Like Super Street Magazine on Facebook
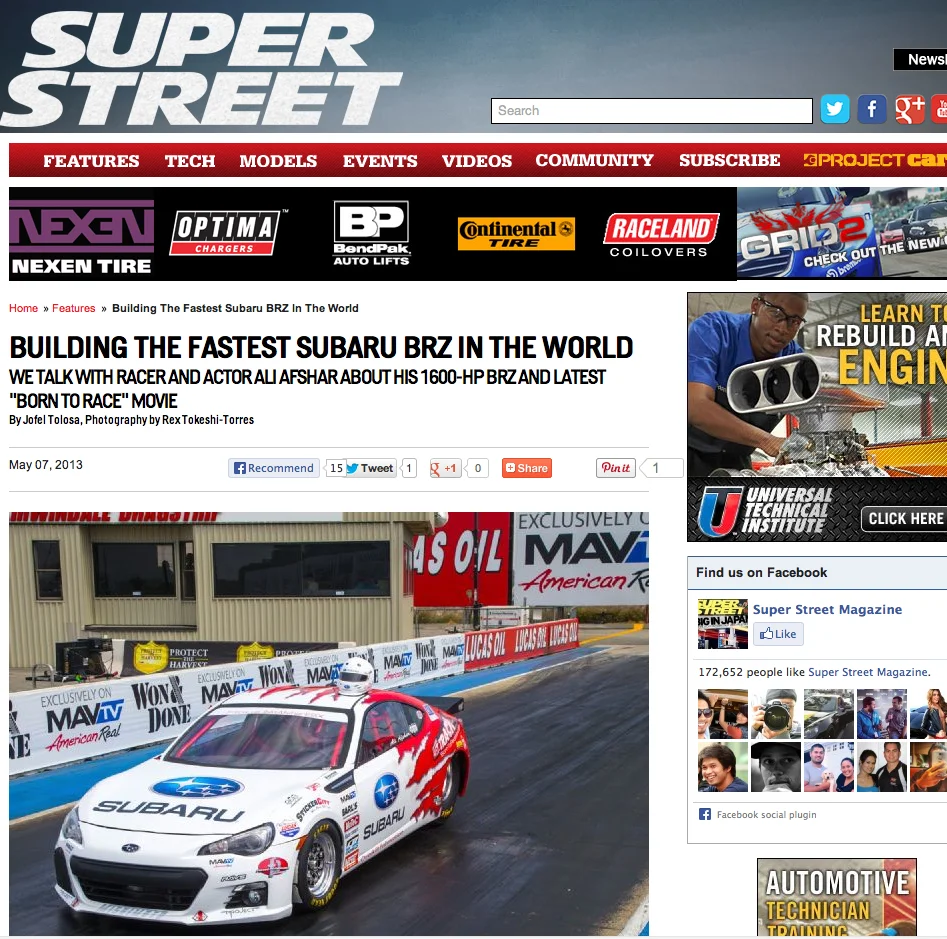Screen dimensions: 947x939 [778, 634]
